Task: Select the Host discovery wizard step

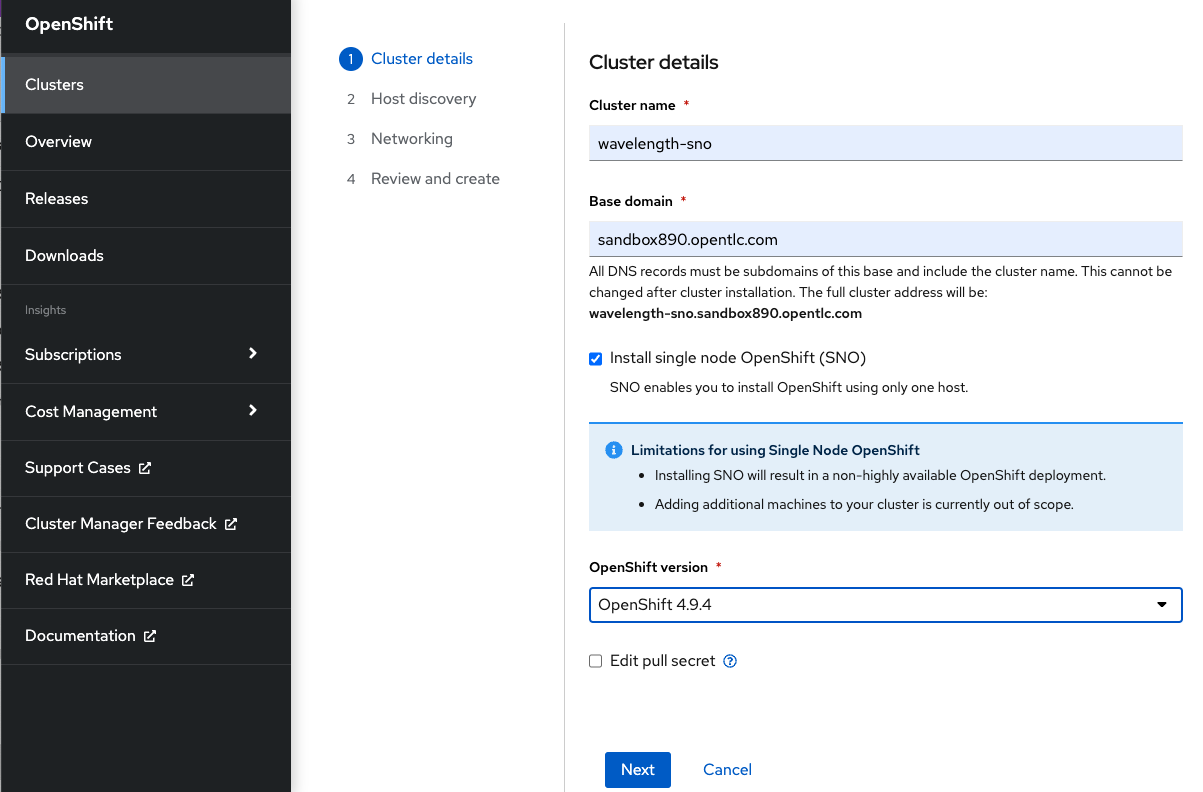Action: pyautogui.click(x=424, y=98)
